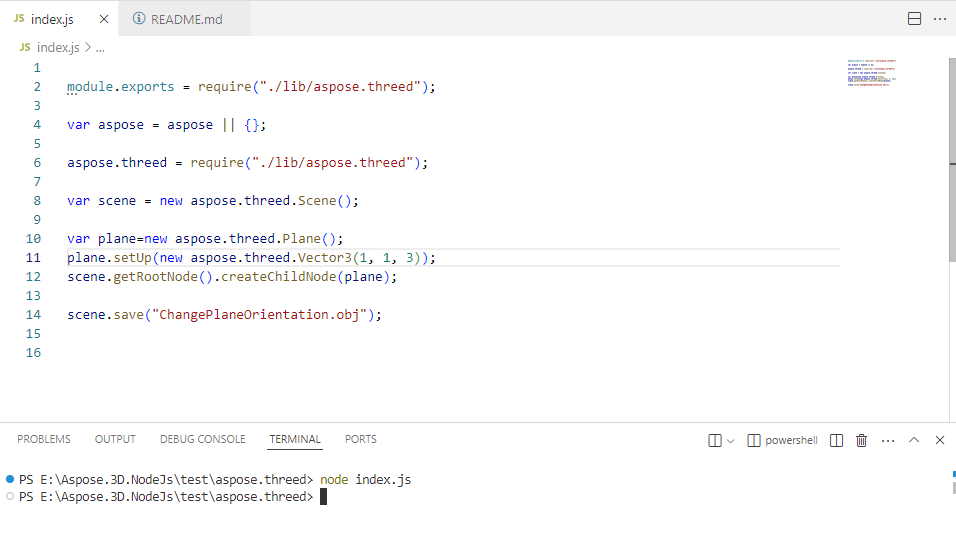Split the terminal pane
The image size is (956, 558).
tap(836, 440)
